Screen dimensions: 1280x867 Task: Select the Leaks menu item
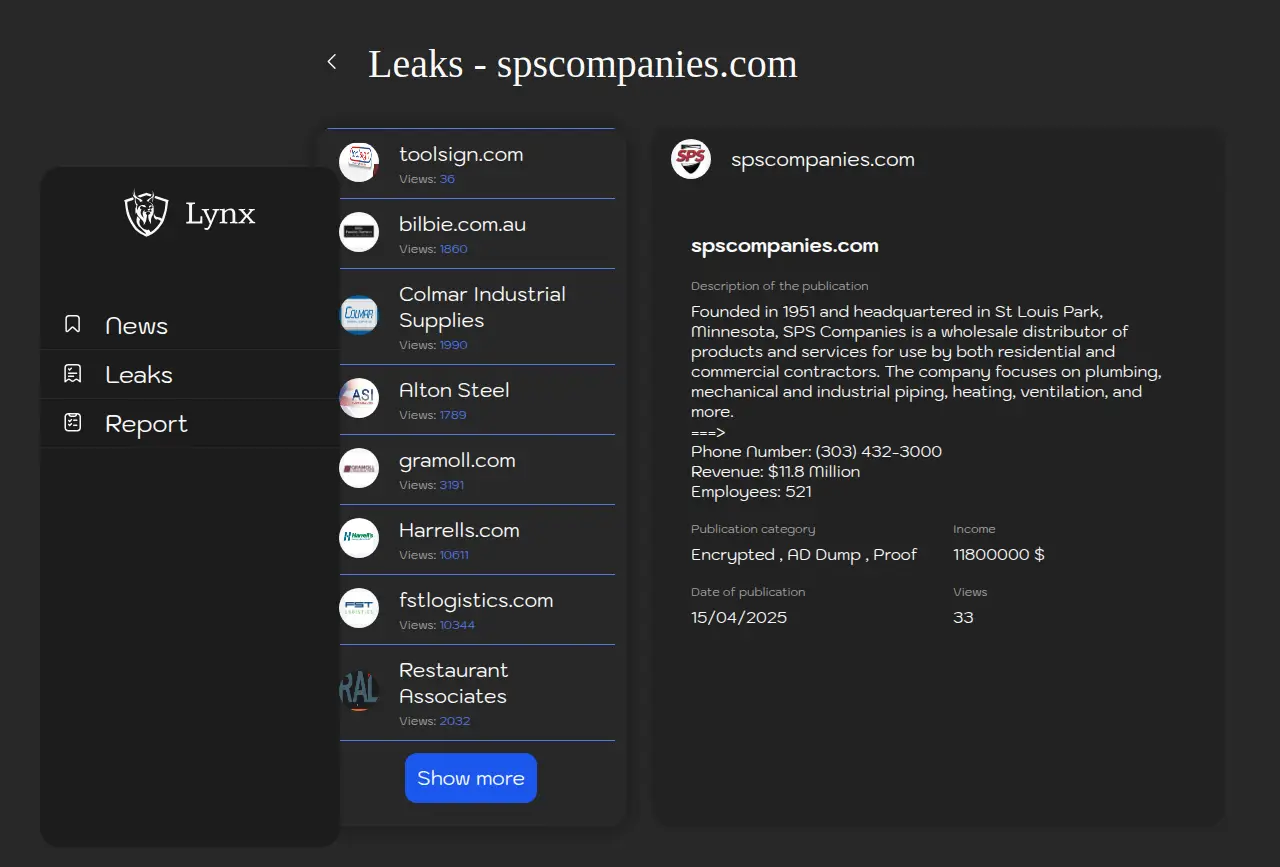click(x=139, y=375)
